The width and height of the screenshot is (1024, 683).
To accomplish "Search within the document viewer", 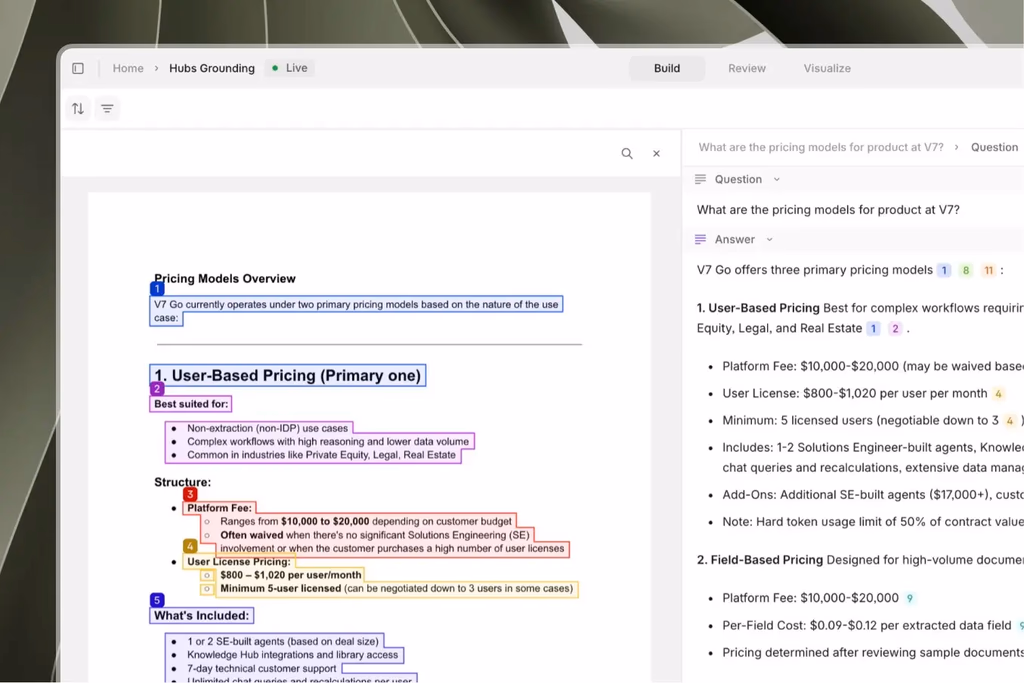I will tap(627, 153).
